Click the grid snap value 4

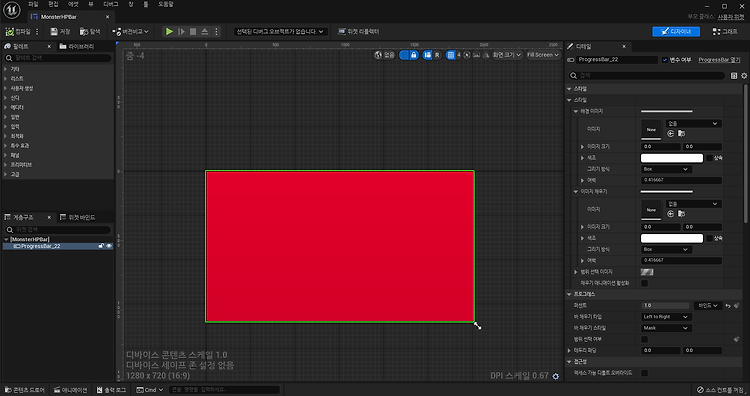[x=459, y=55]
